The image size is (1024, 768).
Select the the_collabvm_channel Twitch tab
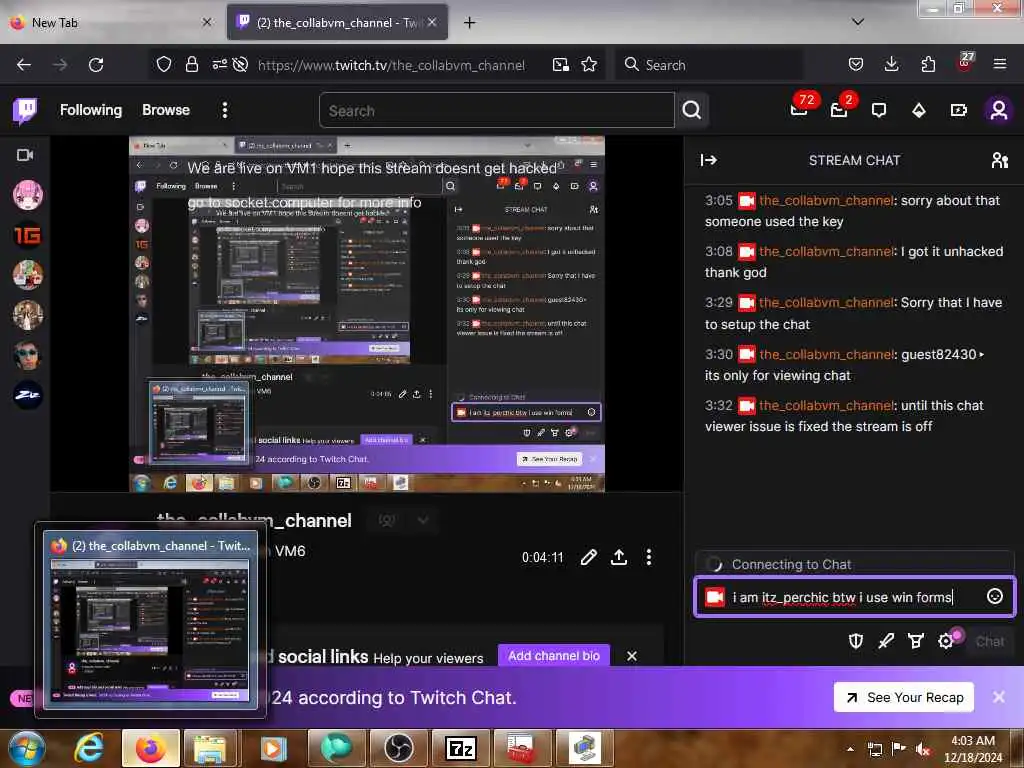point(338,23)
